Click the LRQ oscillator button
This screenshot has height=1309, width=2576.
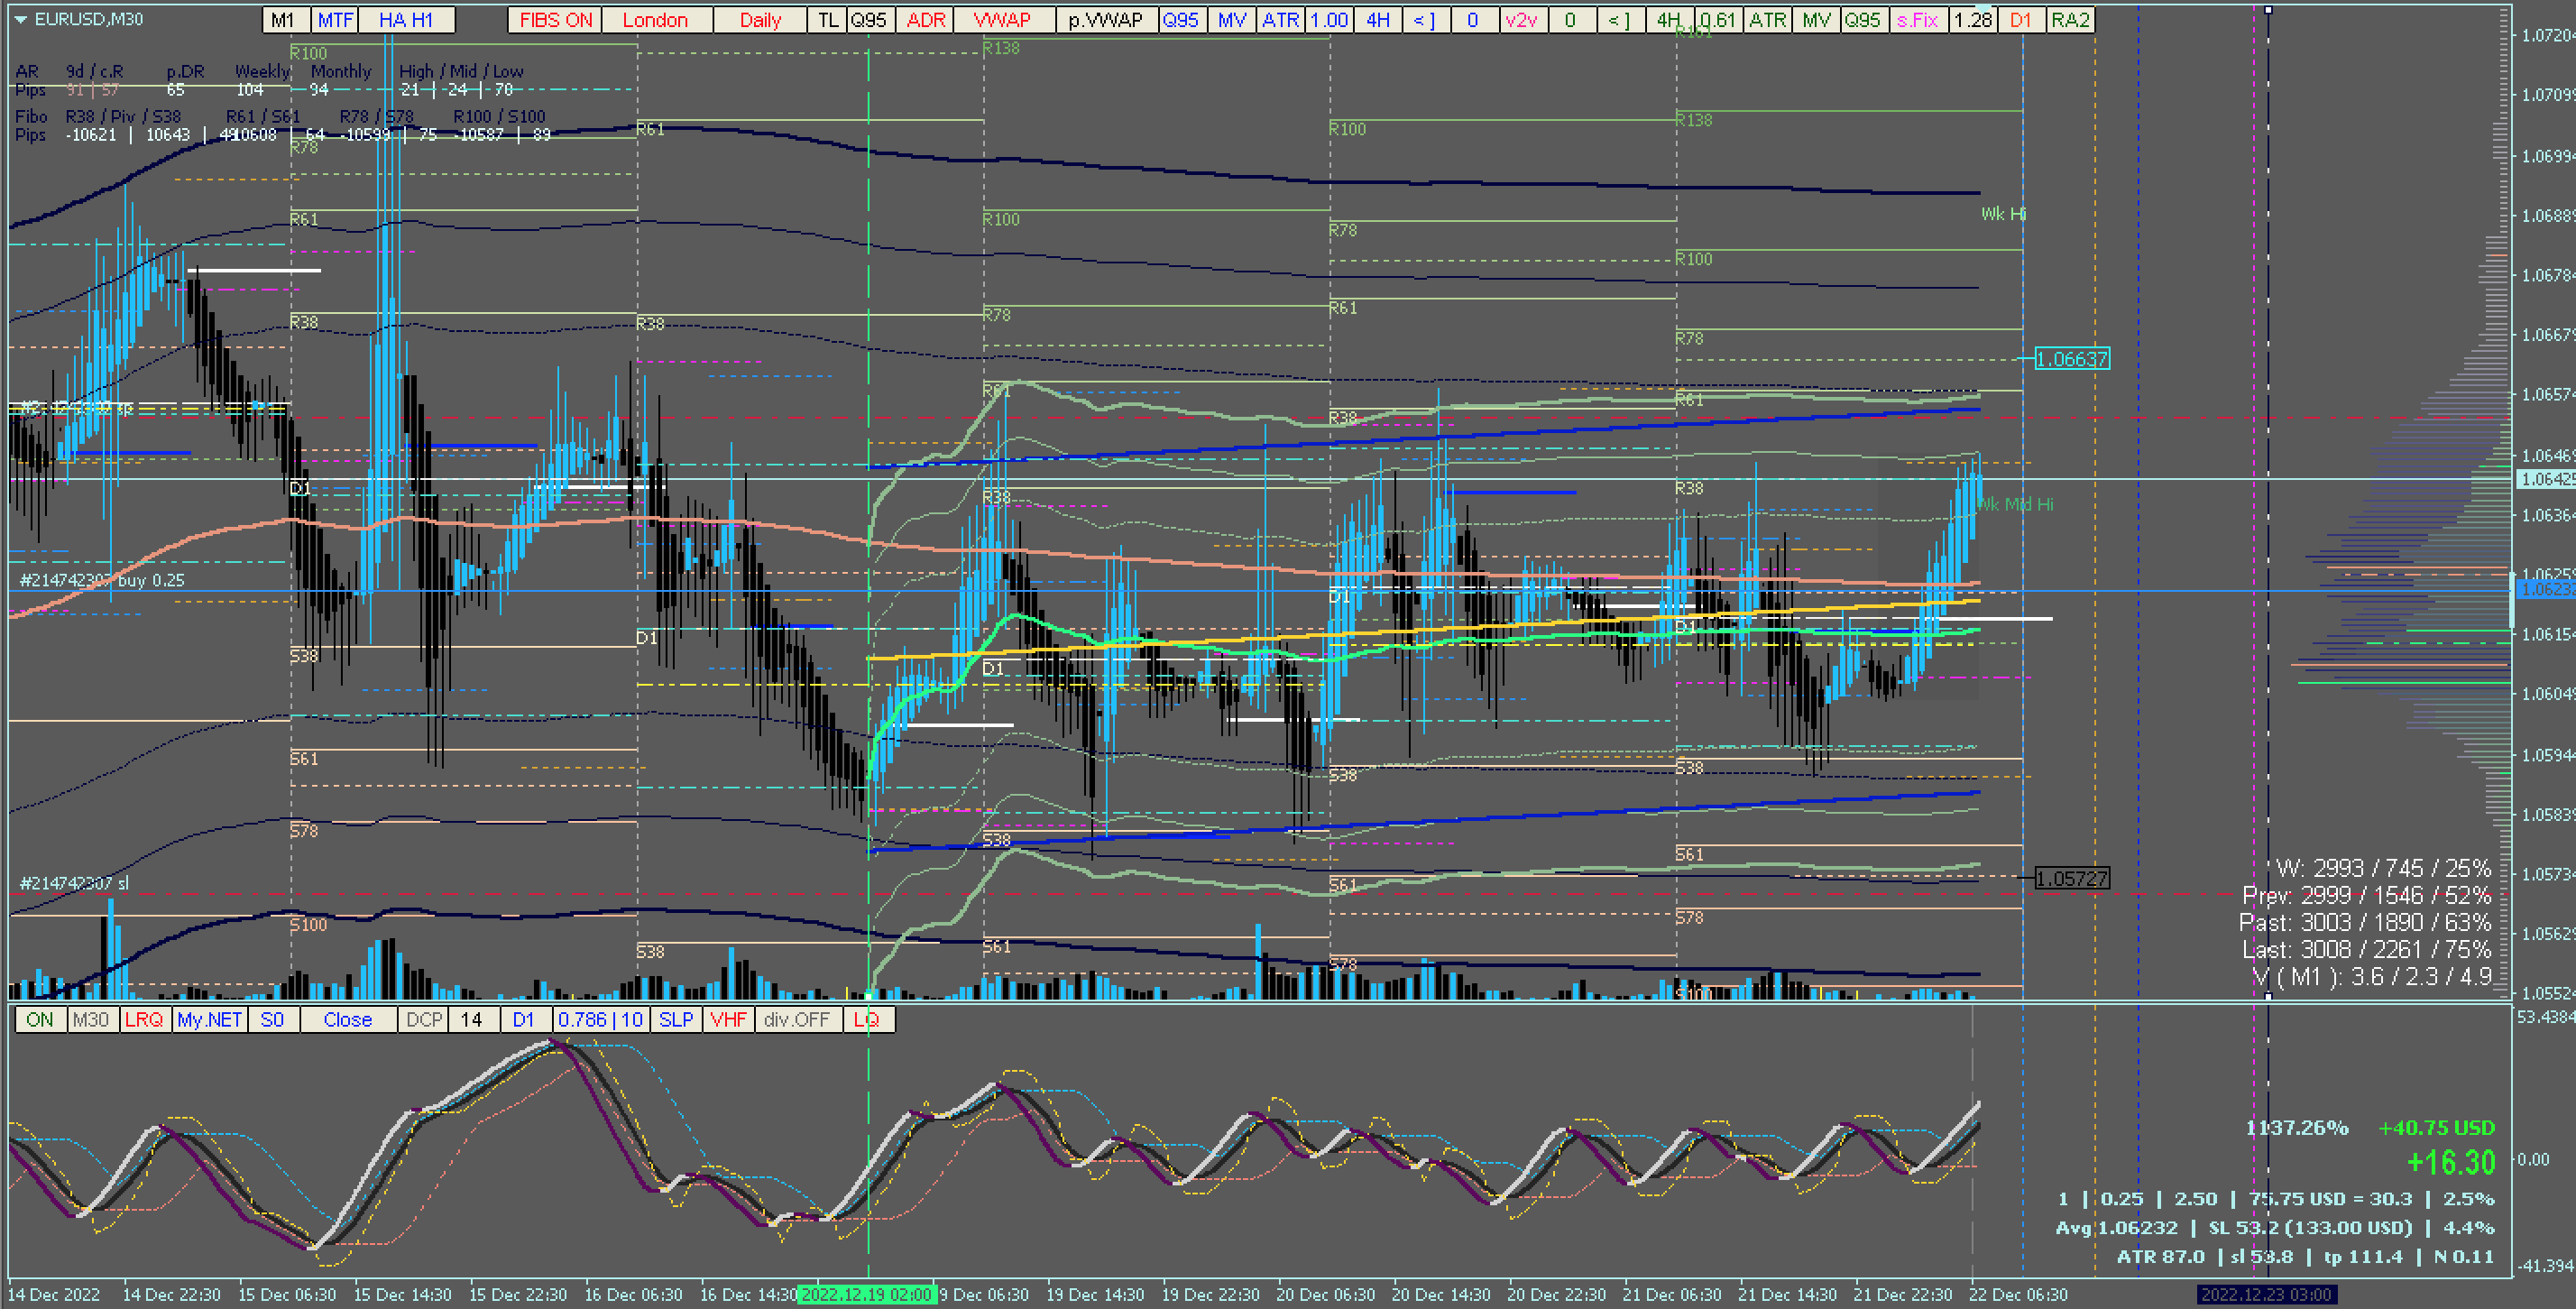pyautogui.click(x=144, y=1019)
